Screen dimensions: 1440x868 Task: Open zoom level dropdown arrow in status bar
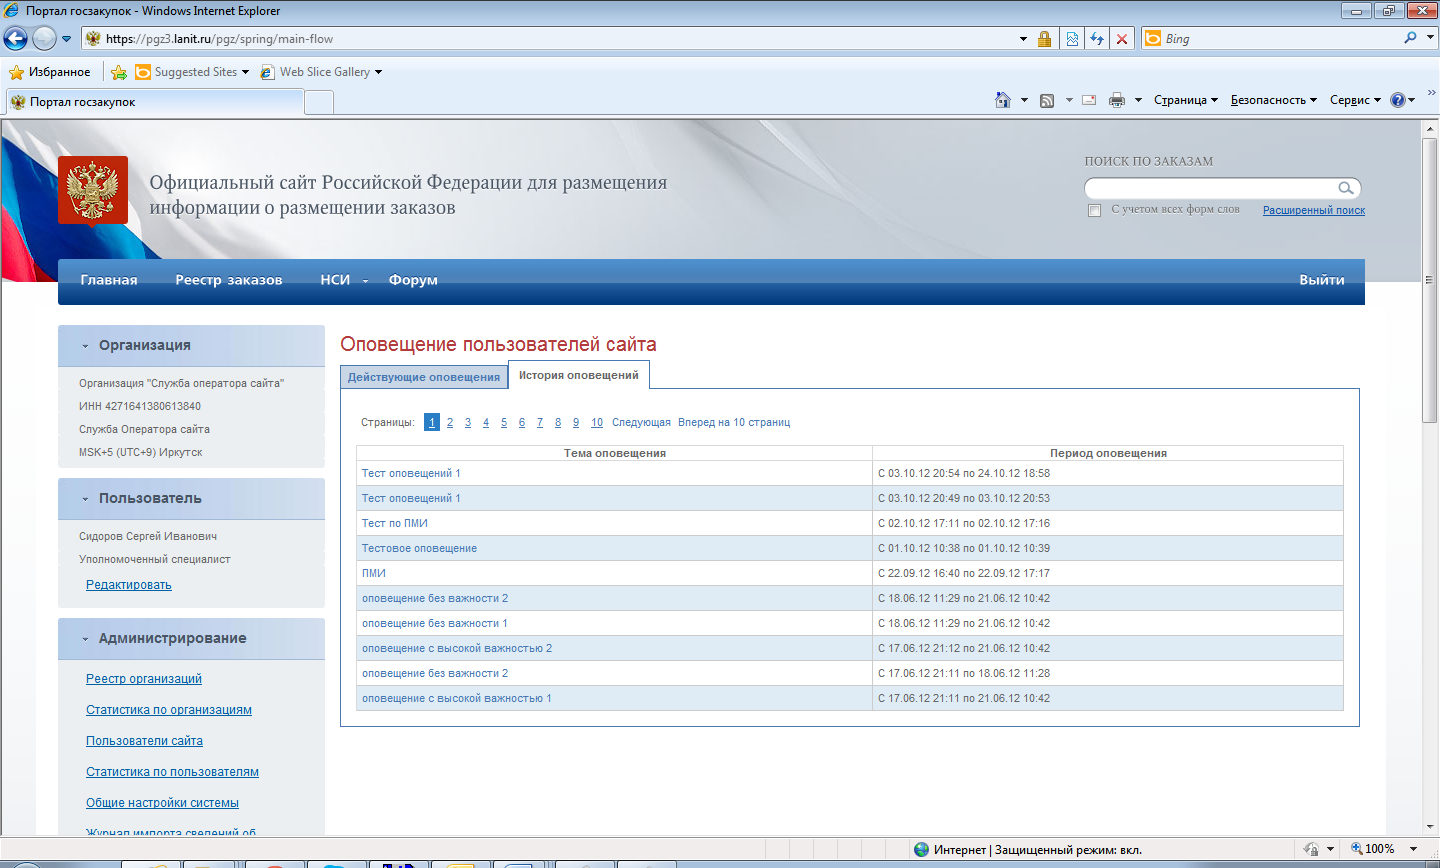pyautogui.click(x=1413, y=849)
